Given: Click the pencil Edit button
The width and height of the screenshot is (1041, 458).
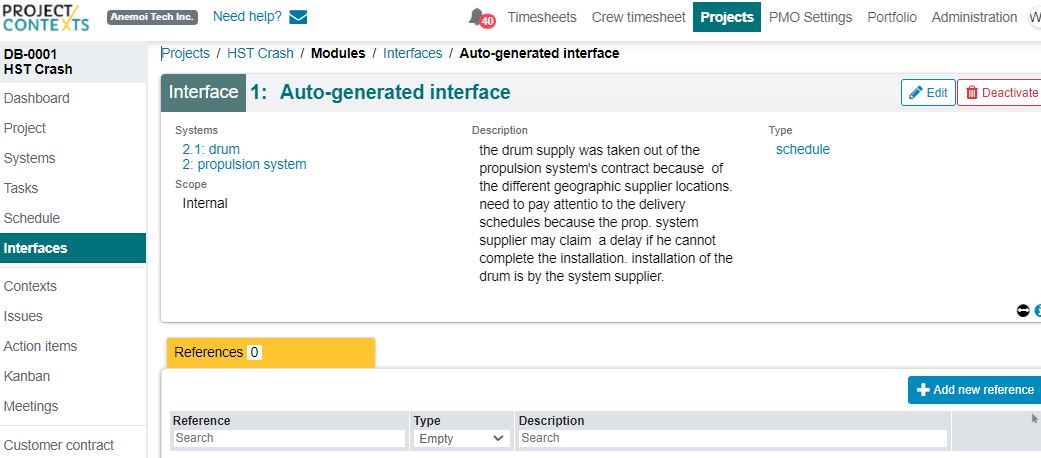Looking at the screenshot, I should (928, 93).
